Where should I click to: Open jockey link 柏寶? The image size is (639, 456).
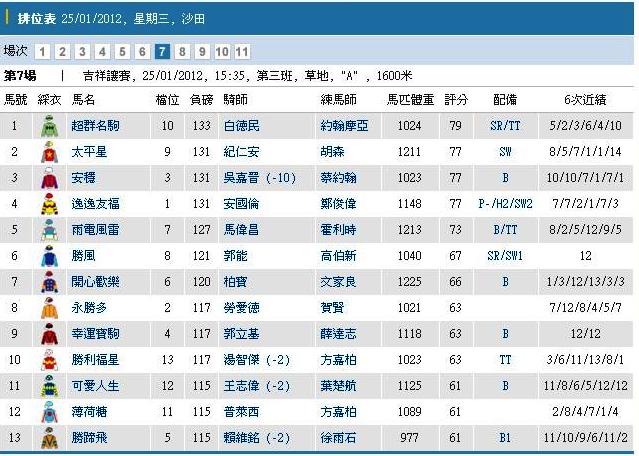coord(235,283)
